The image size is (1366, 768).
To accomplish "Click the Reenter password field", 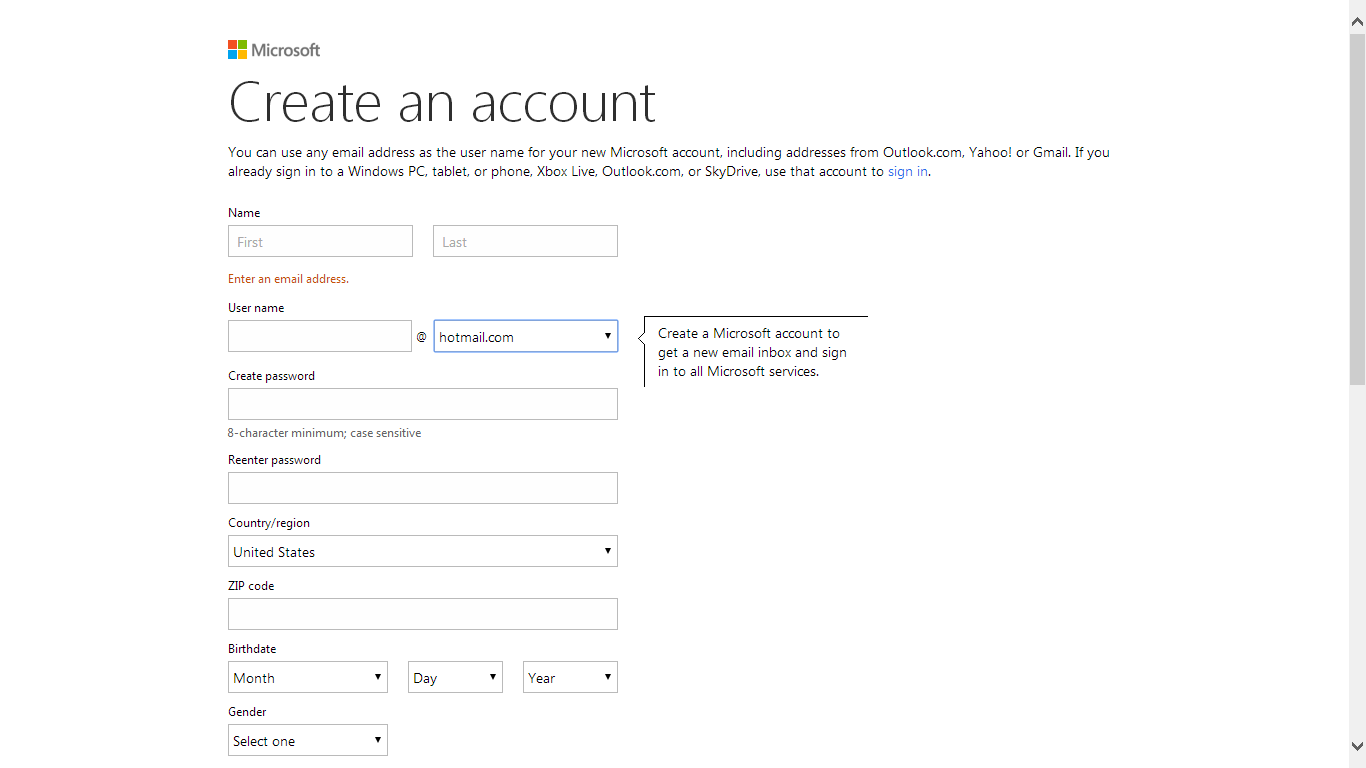I will [x=423, y=488].
